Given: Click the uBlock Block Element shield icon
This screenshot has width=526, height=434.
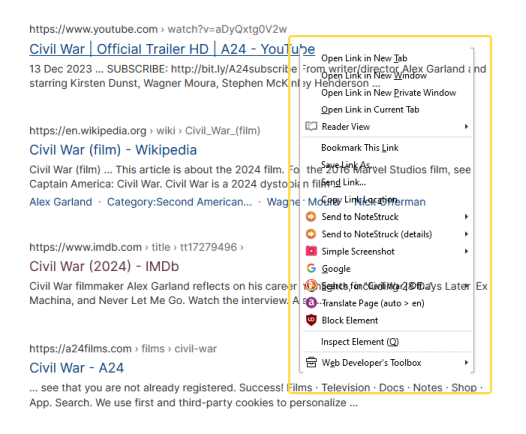Looking at the screenshot, I should pyautogui.click(x=311, y=320).
